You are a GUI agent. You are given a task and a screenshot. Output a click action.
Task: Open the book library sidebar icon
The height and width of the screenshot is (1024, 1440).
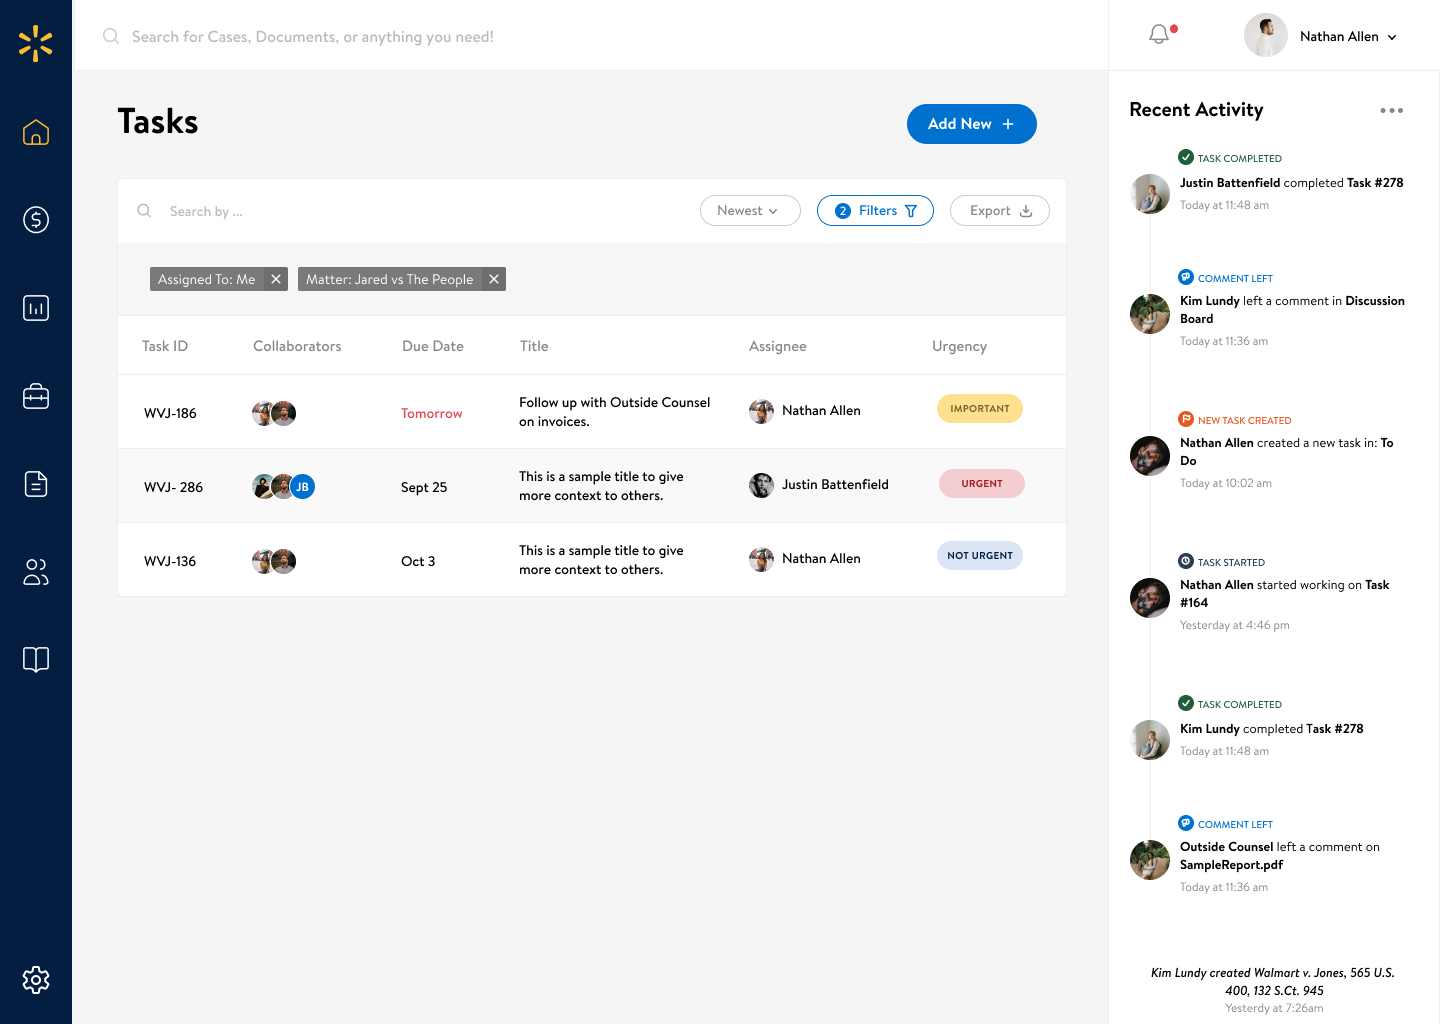36,660
